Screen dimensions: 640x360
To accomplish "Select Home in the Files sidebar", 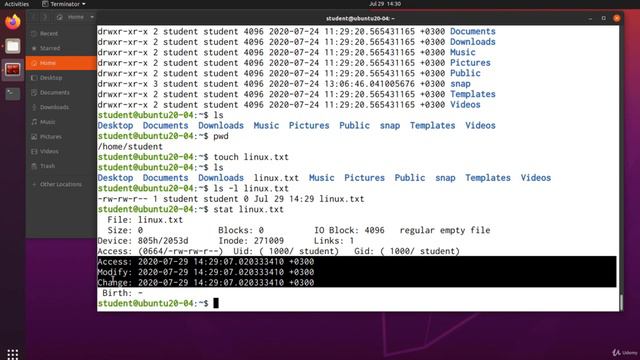I will point(61,63).
